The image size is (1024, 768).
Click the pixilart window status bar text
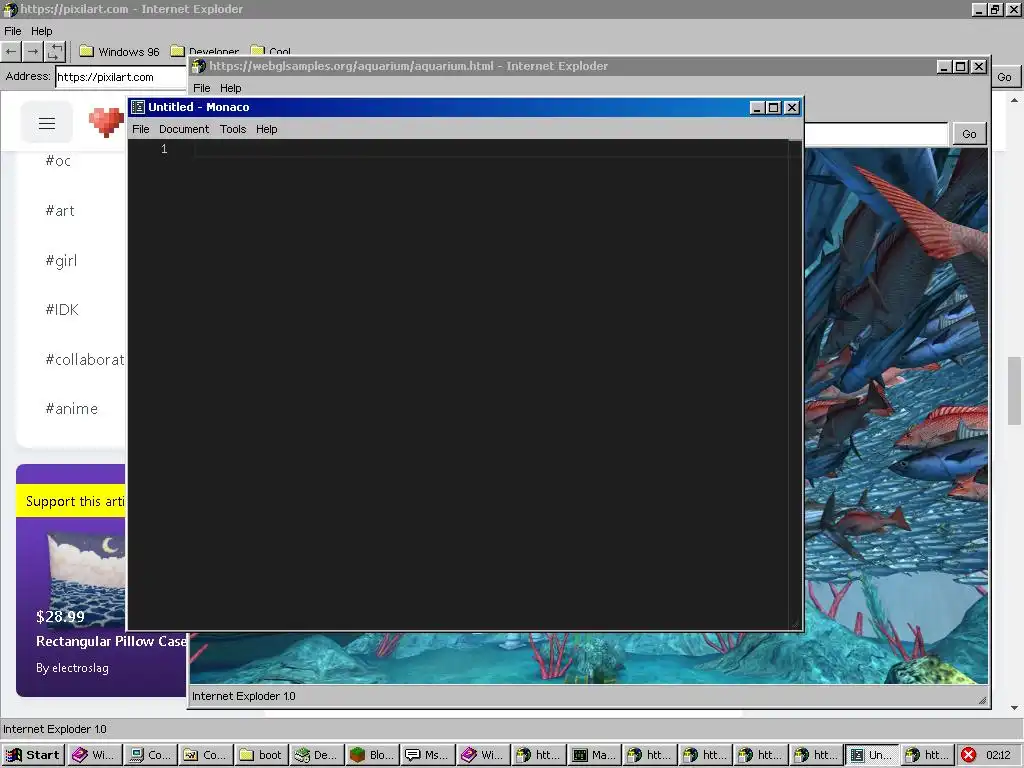pyautogui.click(x=55, y=729)
